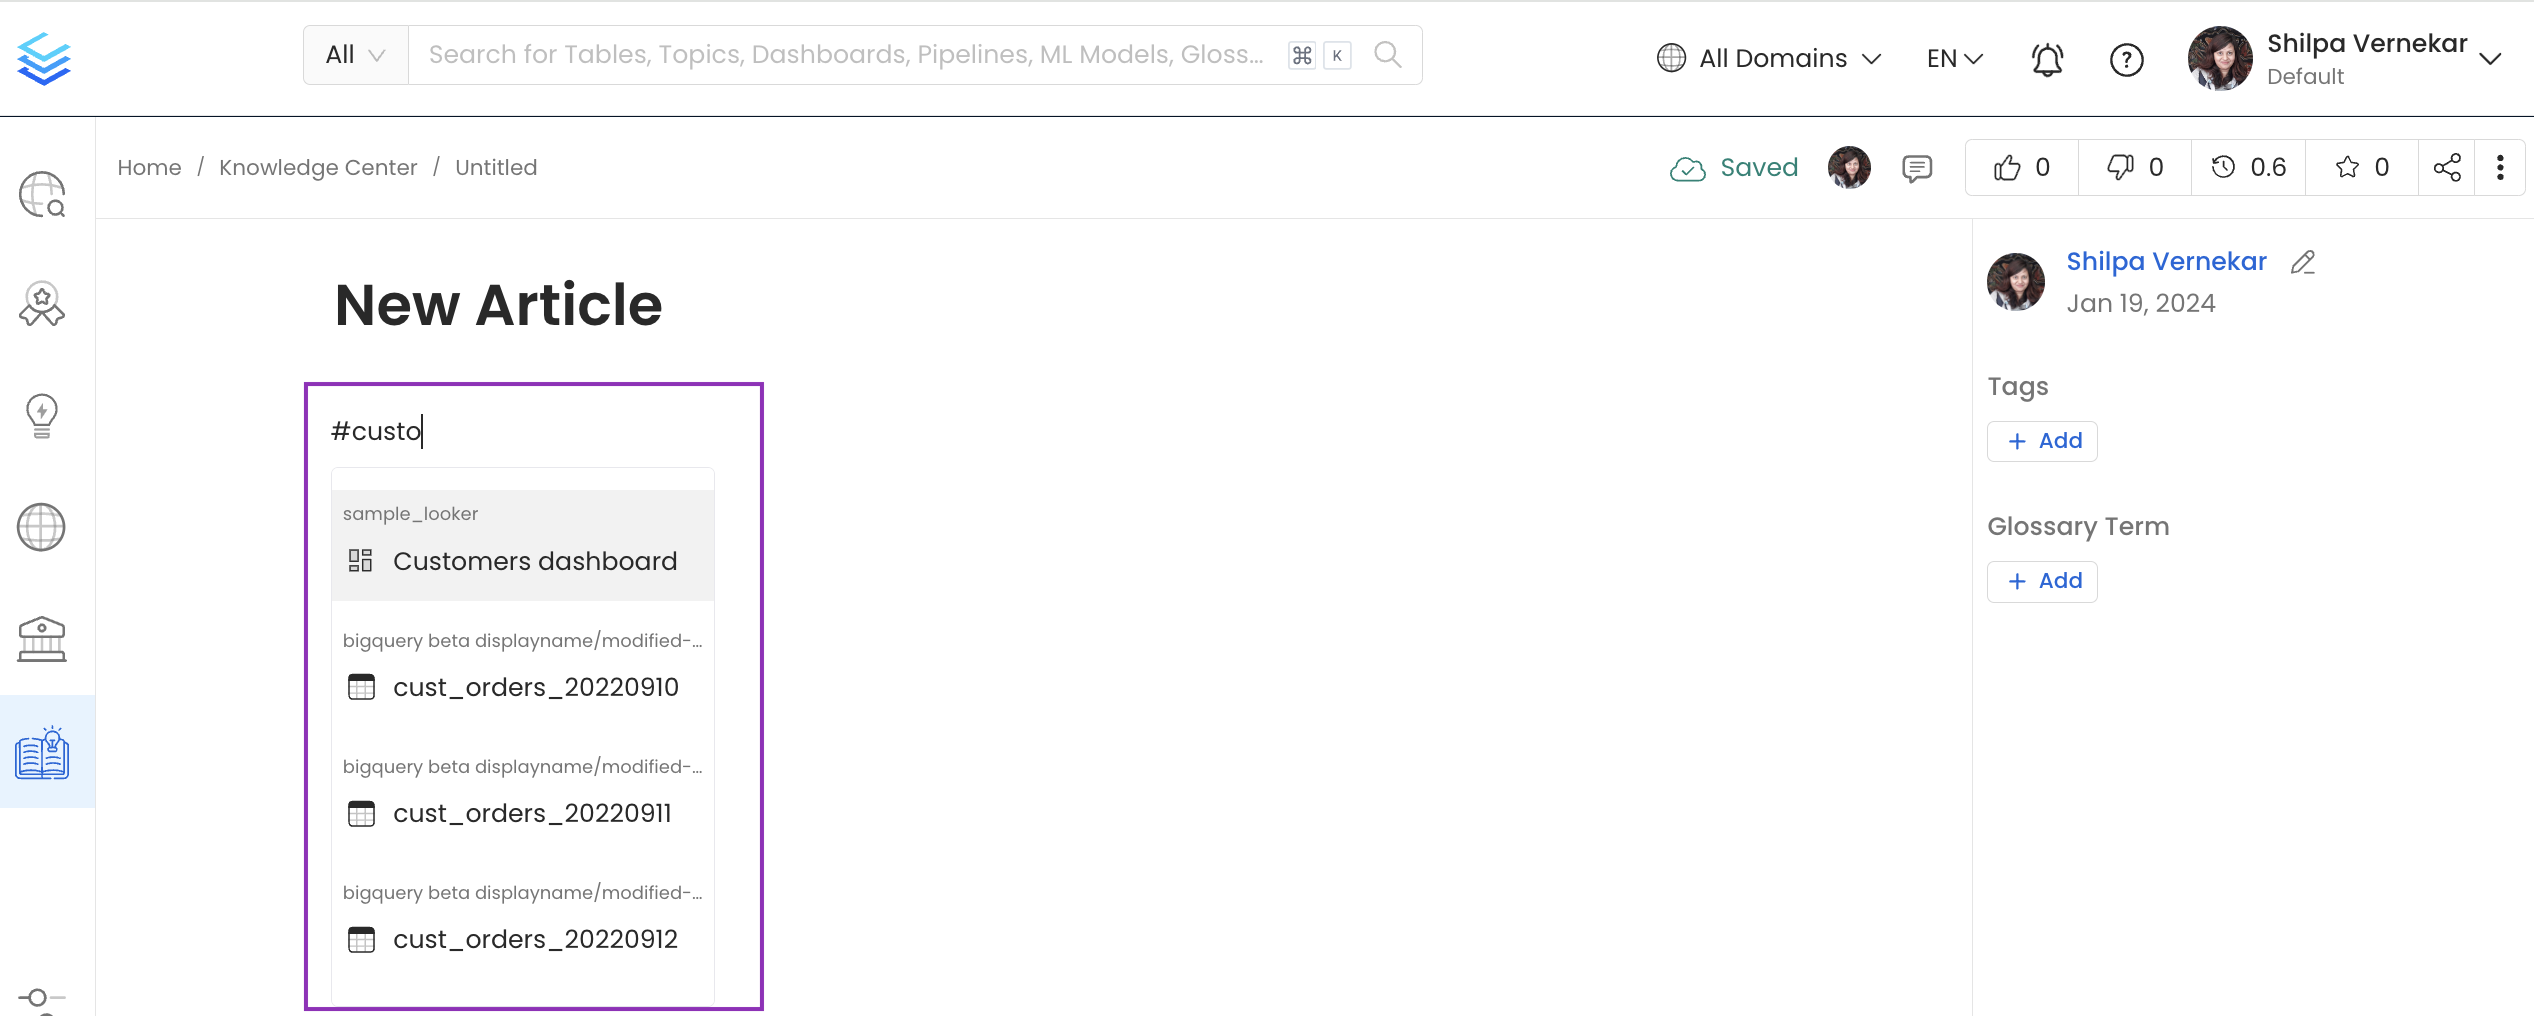Screen dimensions: 2534x1016
Task: Open the Governance sidebar icon
Action: point(42,639)
